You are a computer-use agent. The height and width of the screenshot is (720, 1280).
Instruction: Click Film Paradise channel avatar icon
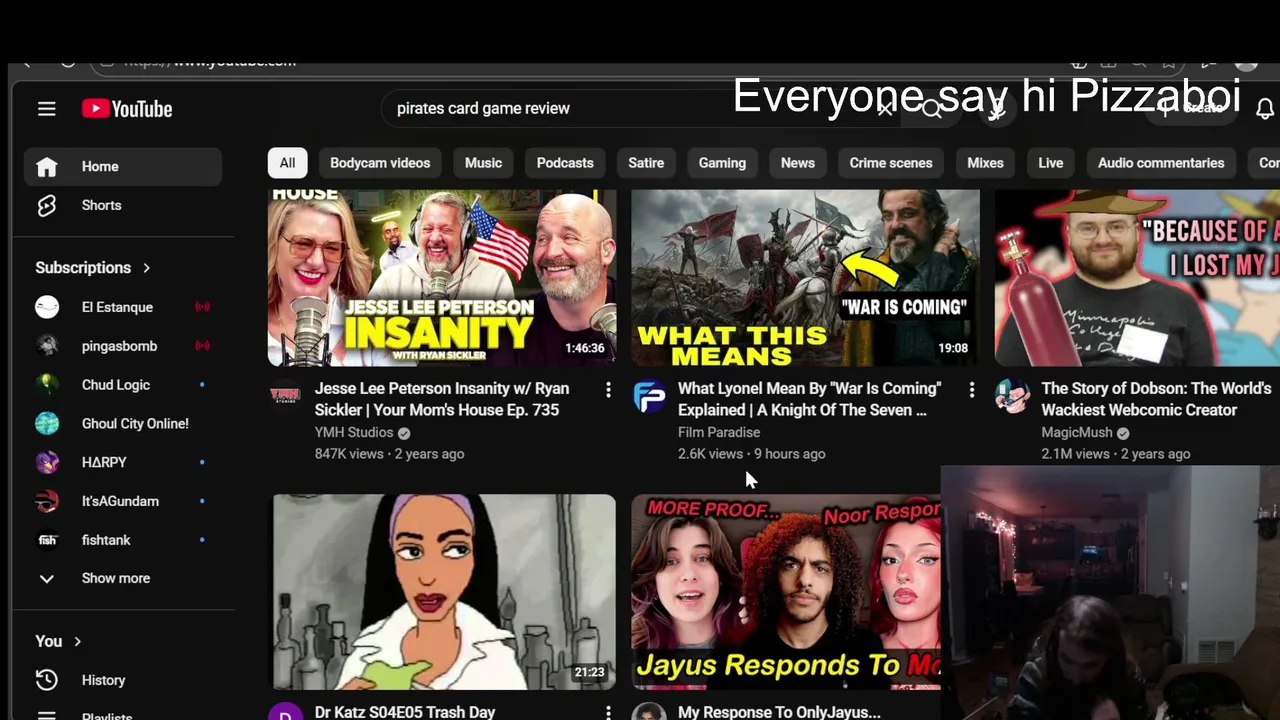[x=649, y=396]
